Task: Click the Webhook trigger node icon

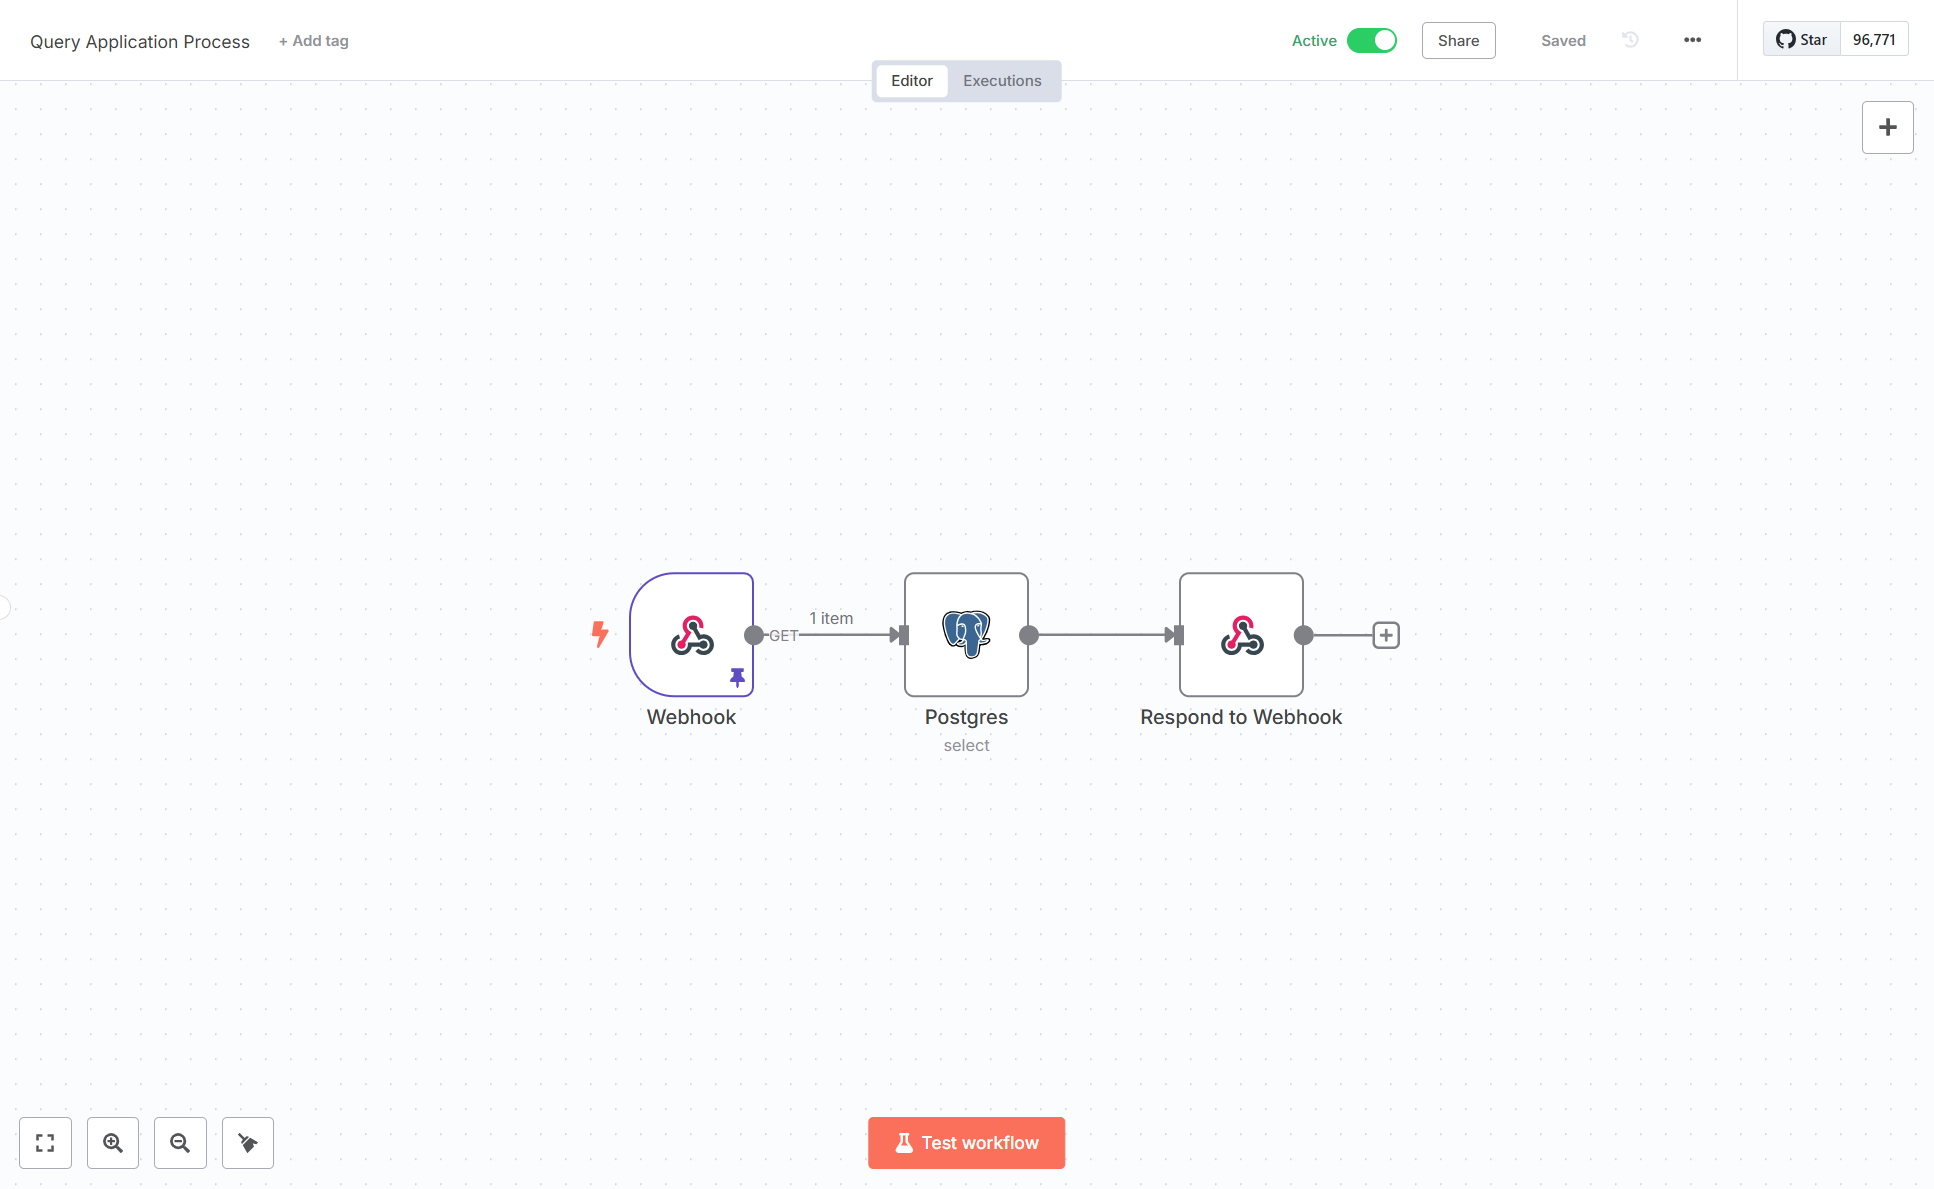Action: pyautogui.click(x=692, y=635)
